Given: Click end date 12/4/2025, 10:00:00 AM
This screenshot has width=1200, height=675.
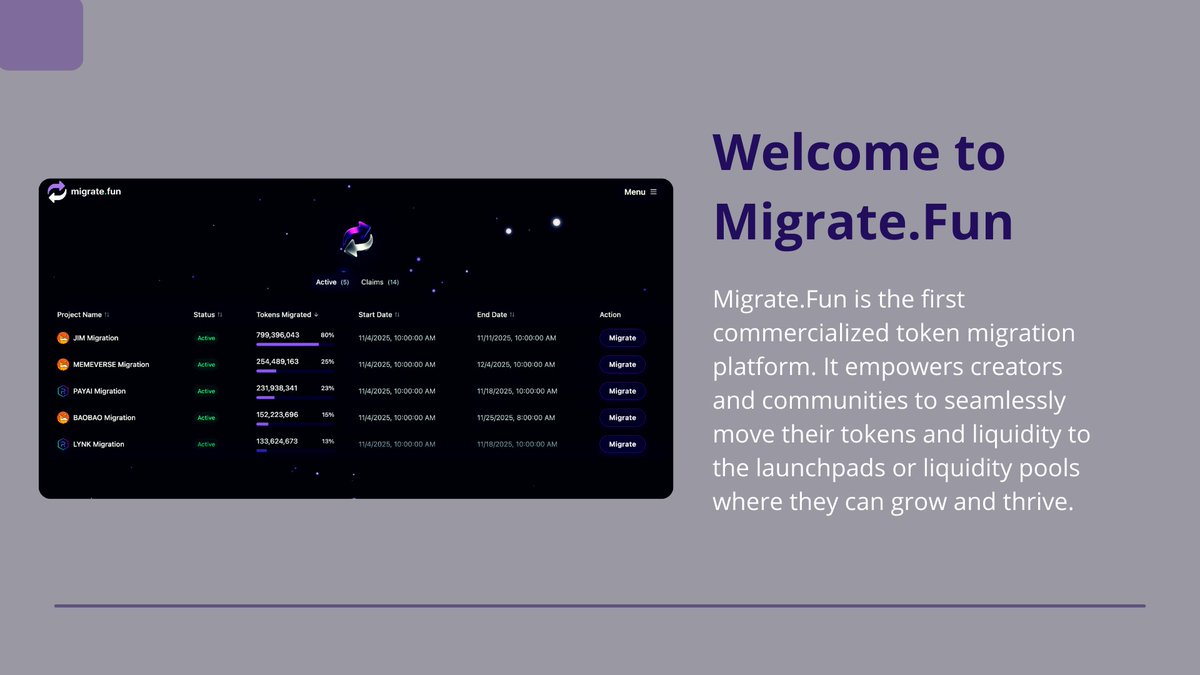Looking at the screenshot, I should [516, 365].
